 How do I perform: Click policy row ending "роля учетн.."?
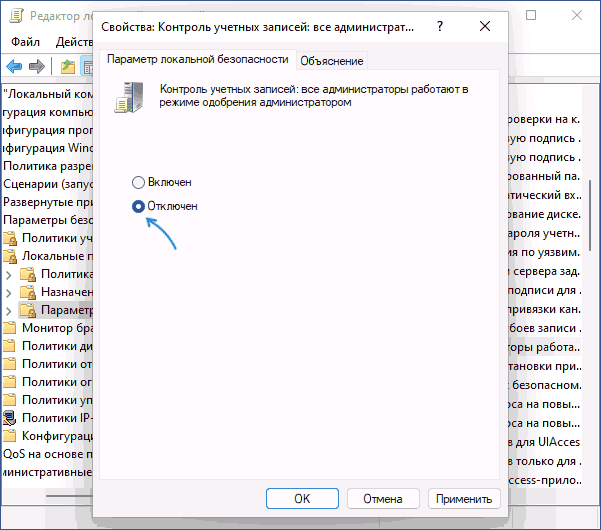[545, 233]
